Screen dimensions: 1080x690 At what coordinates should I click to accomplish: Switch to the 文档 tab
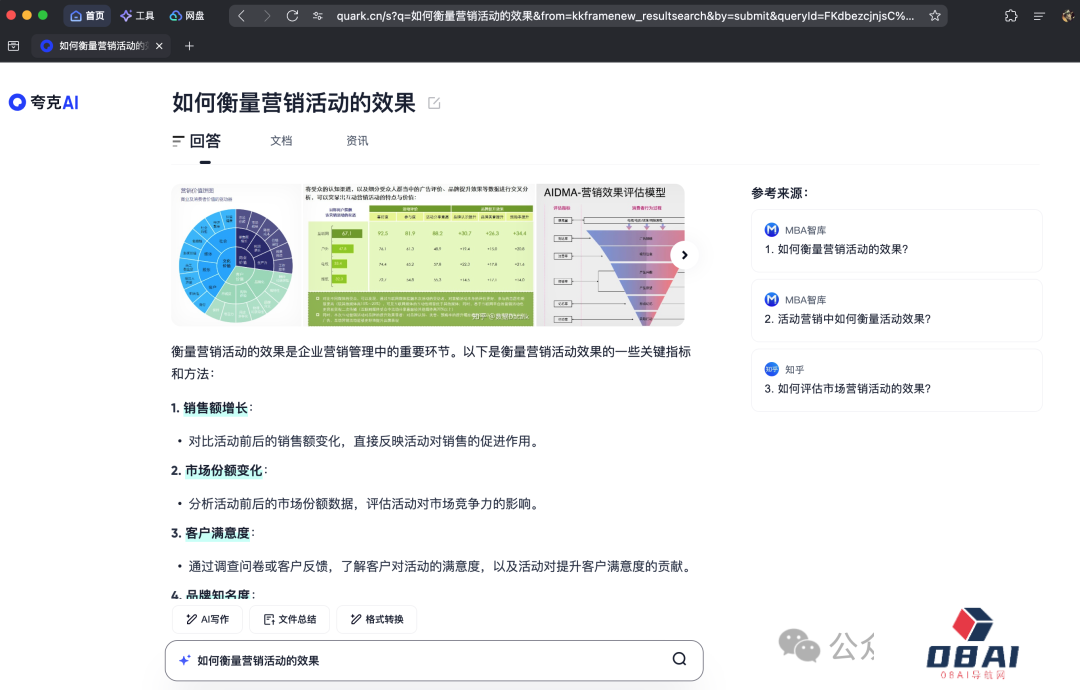281,141
